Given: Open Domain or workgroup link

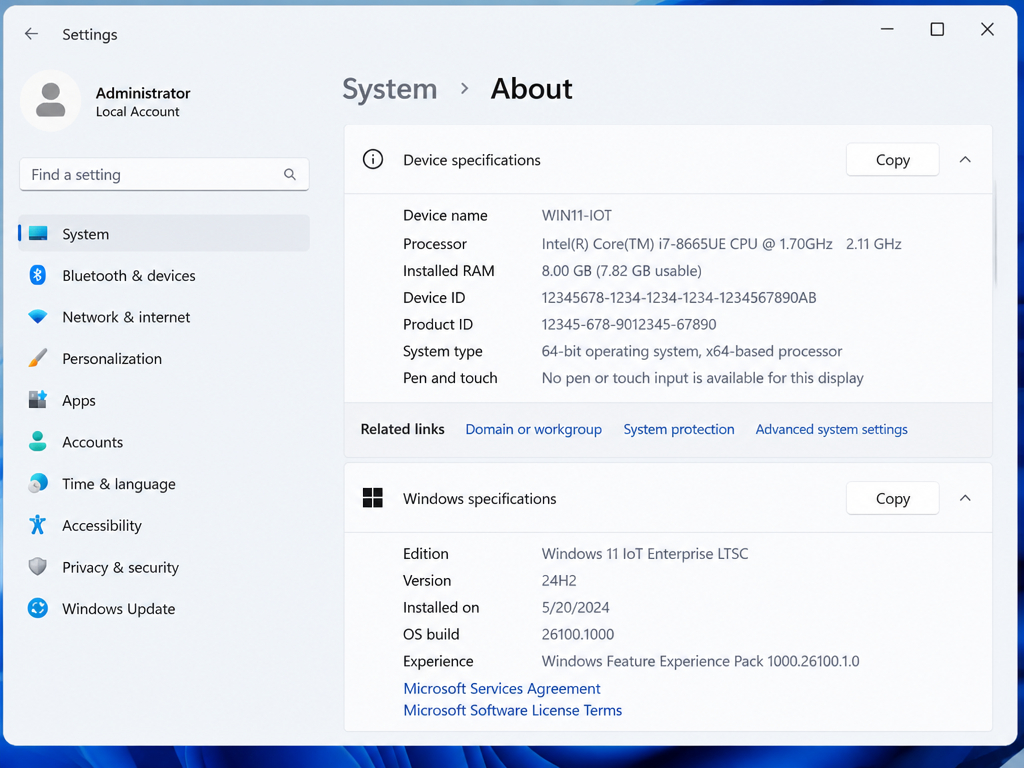Looking at the screenshot, I should 534,429.
